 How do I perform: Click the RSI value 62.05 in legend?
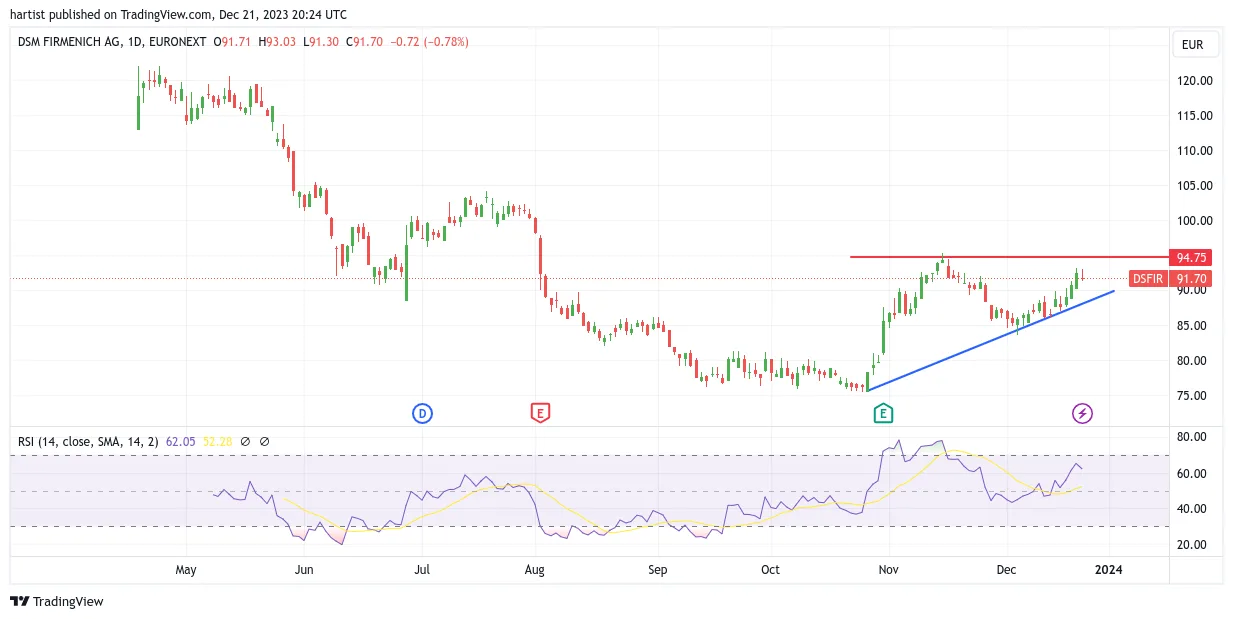point(181,441)
